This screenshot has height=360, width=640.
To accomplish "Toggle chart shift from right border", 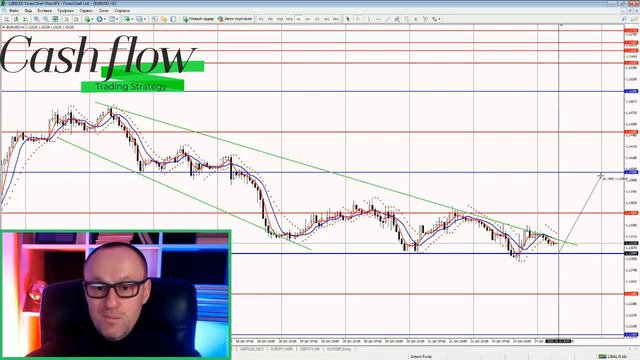I will [x=76, y=19].
